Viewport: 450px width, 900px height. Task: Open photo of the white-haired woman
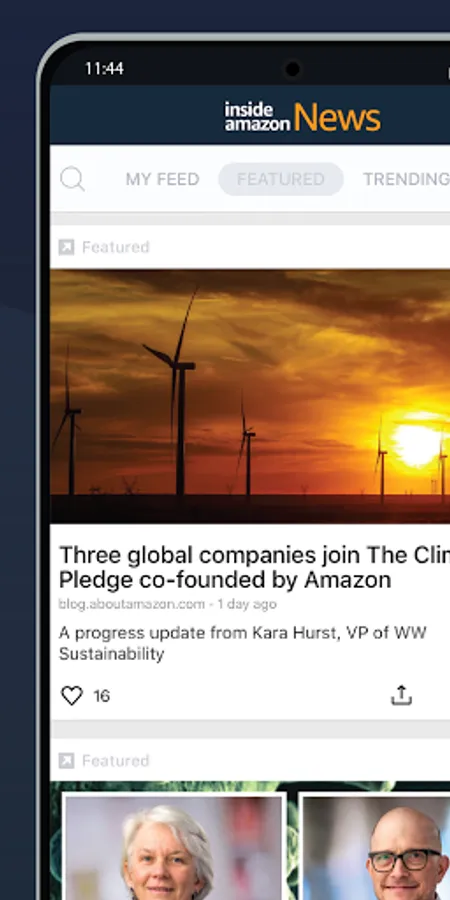[174, 847]
